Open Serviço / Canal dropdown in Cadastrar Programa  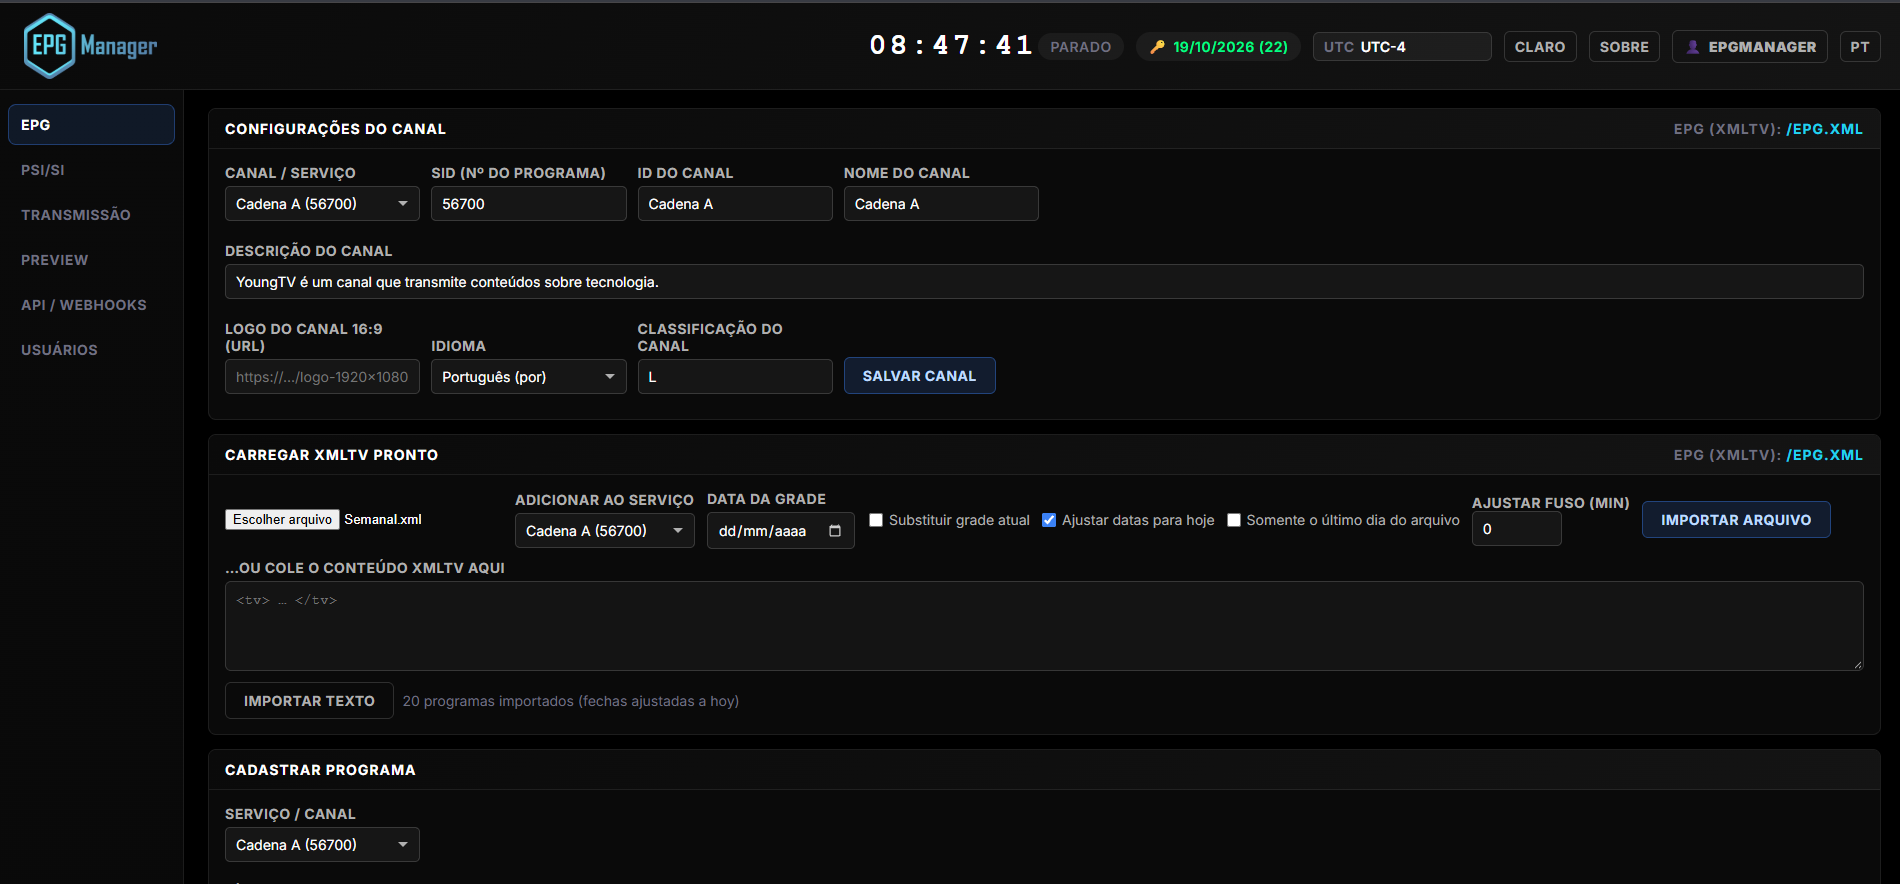point(322,845)
